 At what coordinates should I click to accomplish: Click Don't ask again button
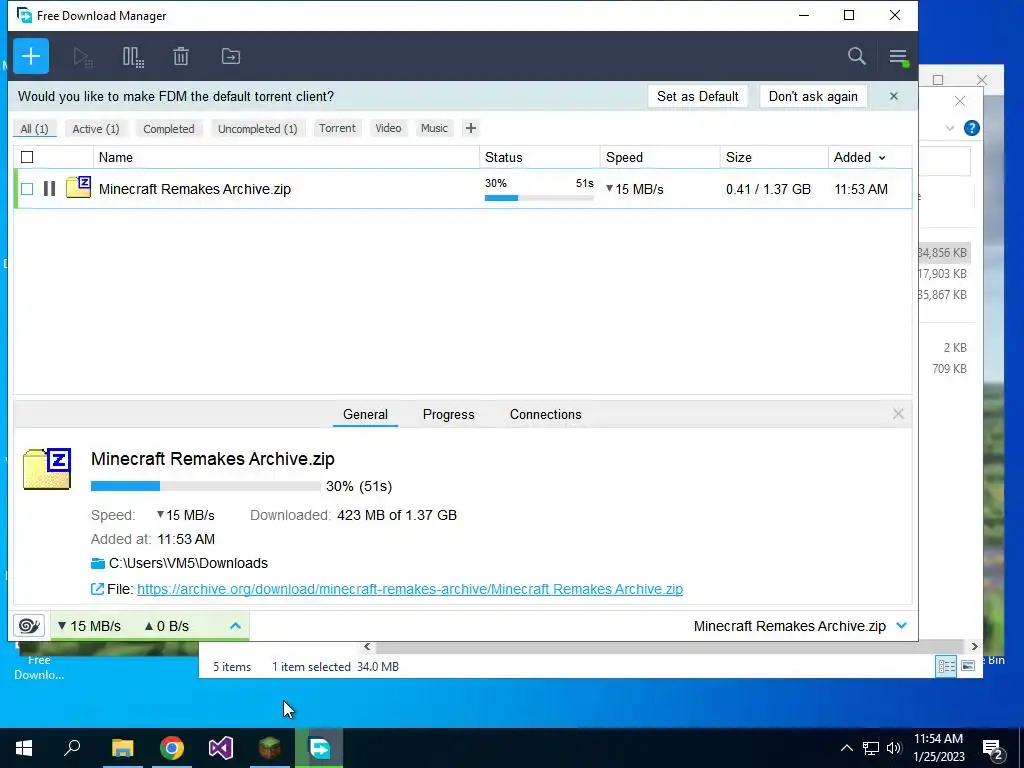(813, 97)
